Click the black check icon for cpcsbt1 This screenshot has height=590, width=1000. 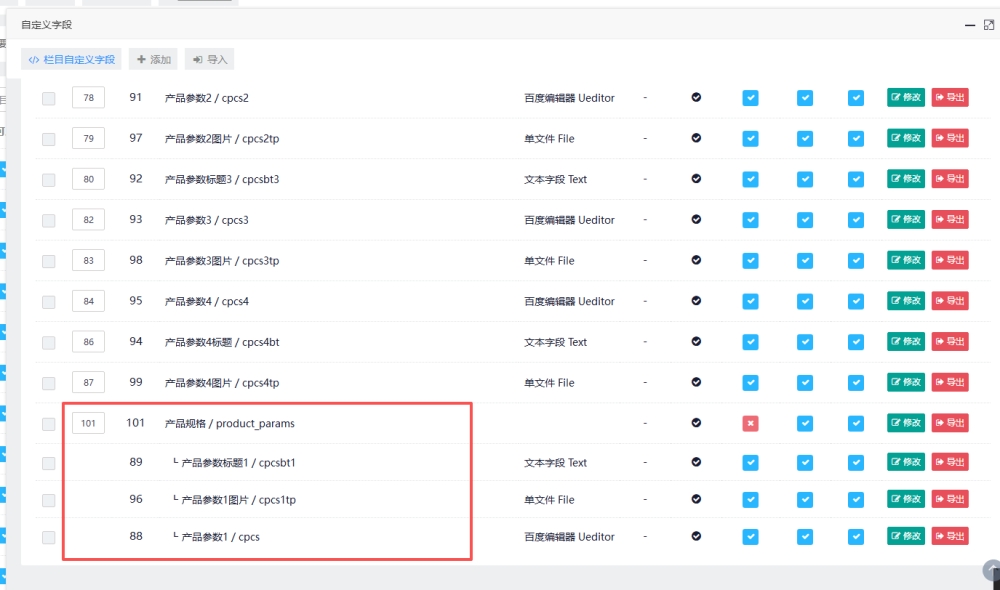click(x=696, y=463)
